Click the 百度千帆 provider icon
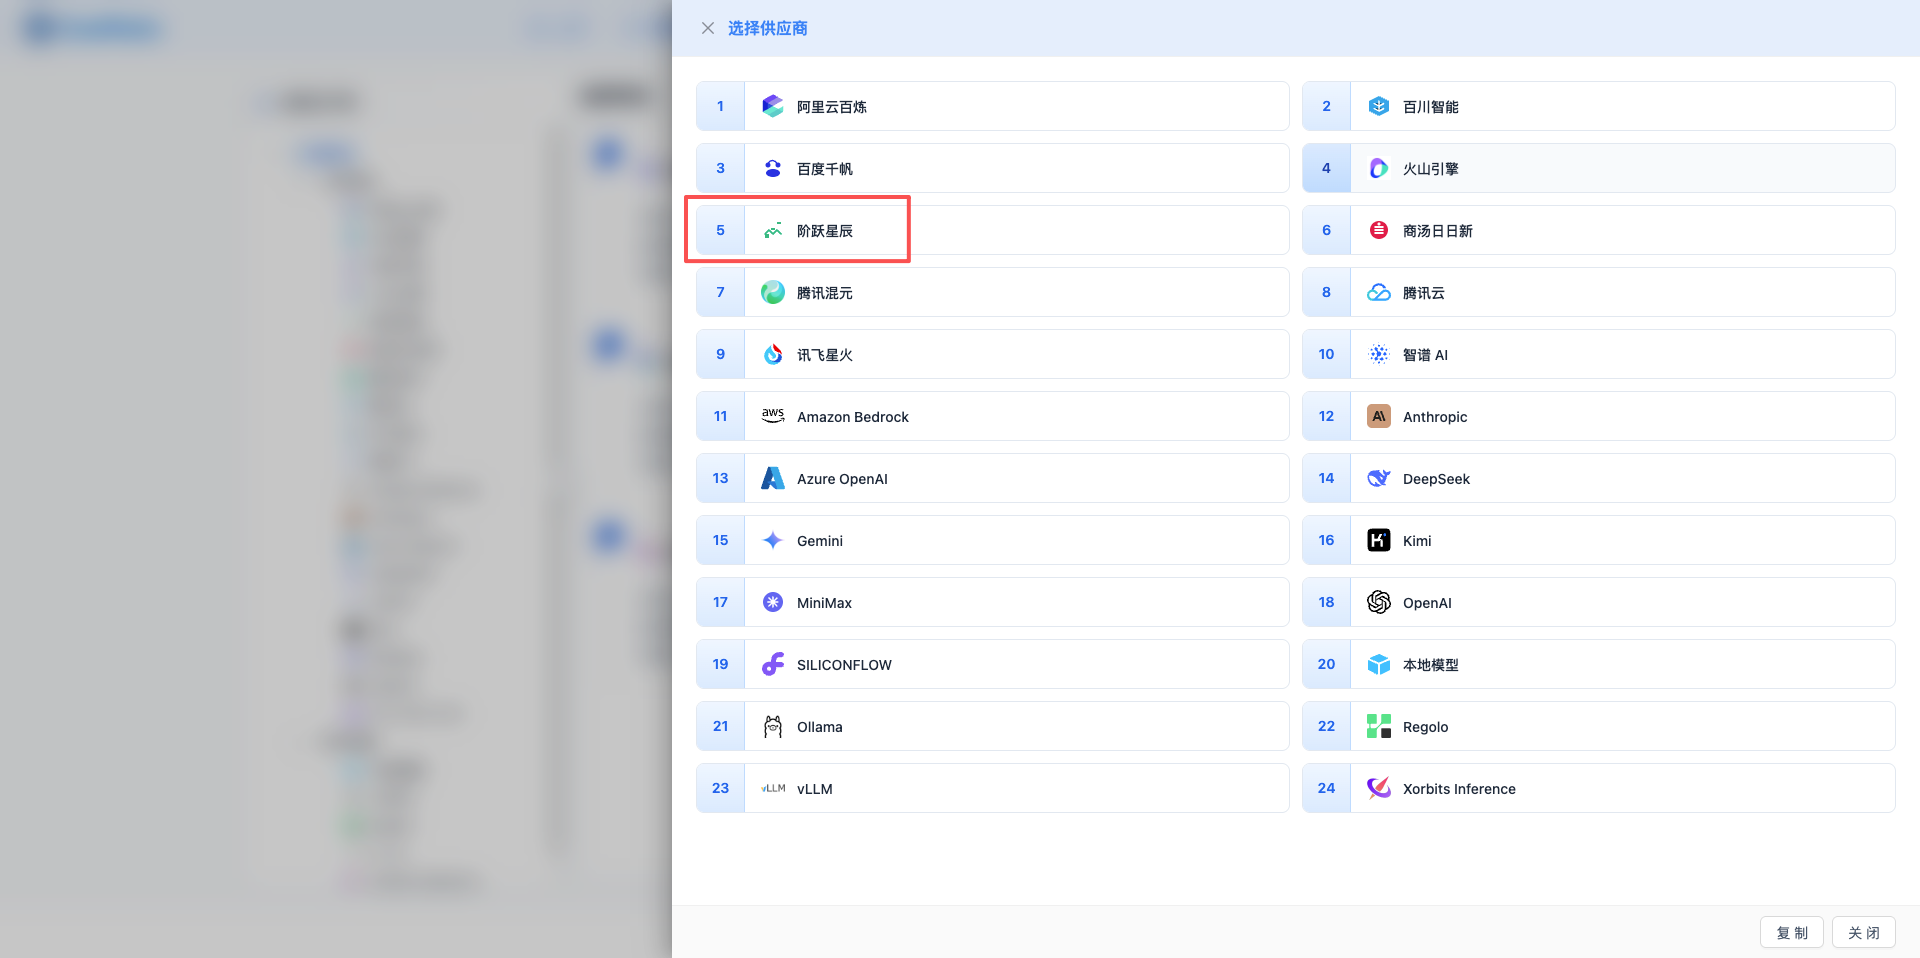Screen dimensions: 1920x958 pos(772,168)
